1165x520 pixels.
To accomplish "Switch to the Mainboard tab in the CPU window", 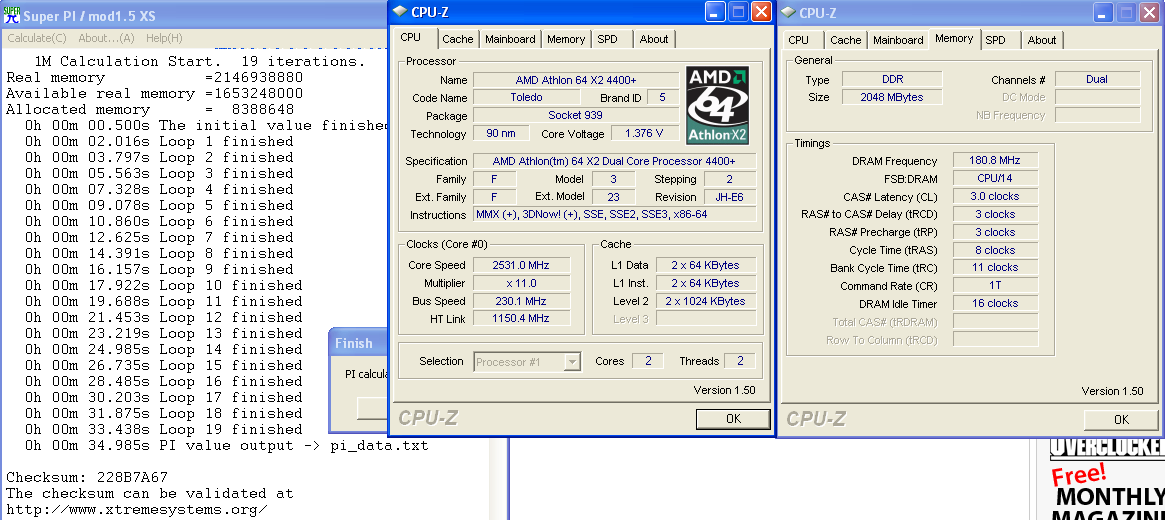I will [510, 39].
